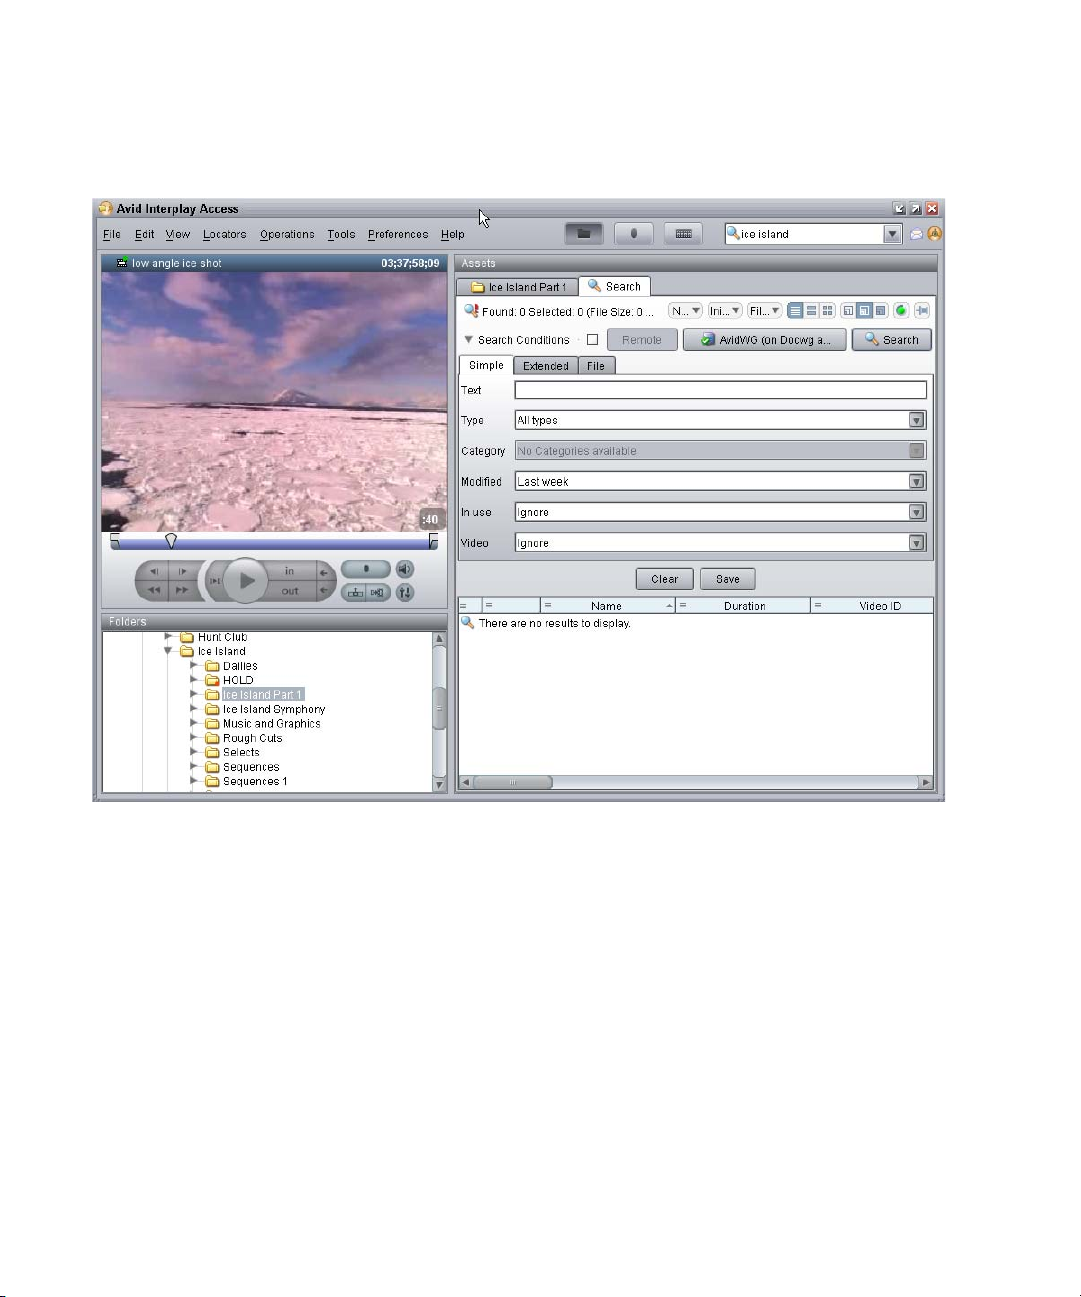Open the 'Fil...' results dropdown

pyautogui.click(x=765, y=311)
